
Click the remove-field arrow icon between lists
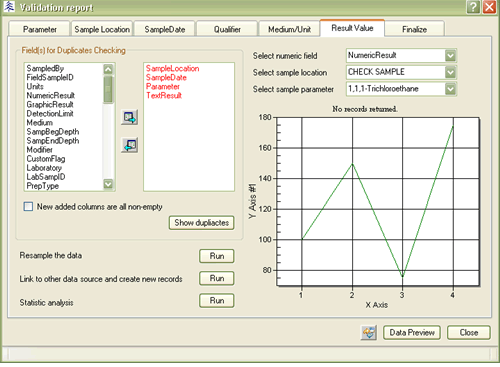(129, 145)
